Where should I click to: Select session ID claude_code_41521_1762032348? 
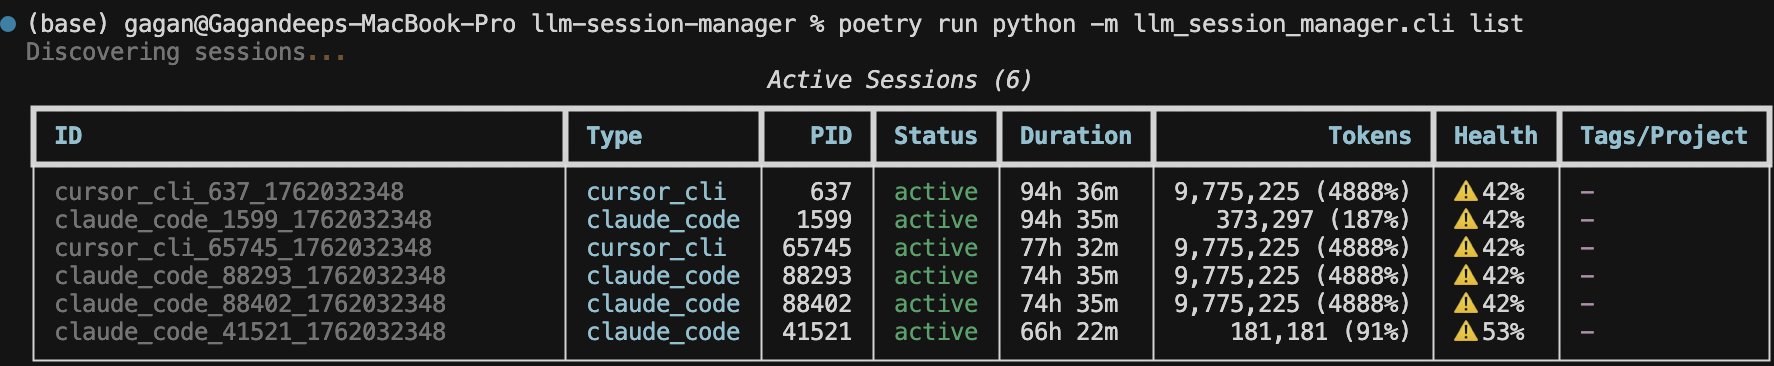pos(250,331)
